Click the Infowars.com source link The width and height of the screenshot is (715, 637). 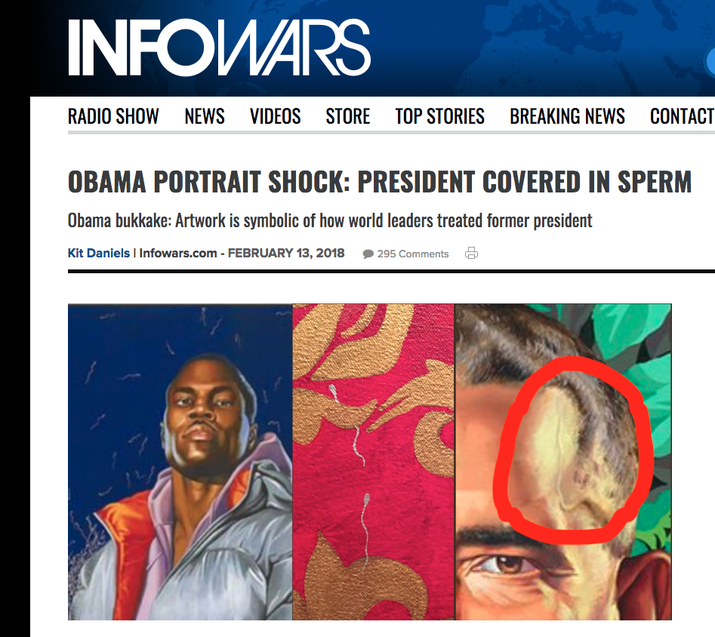click(x=178, y=253)
